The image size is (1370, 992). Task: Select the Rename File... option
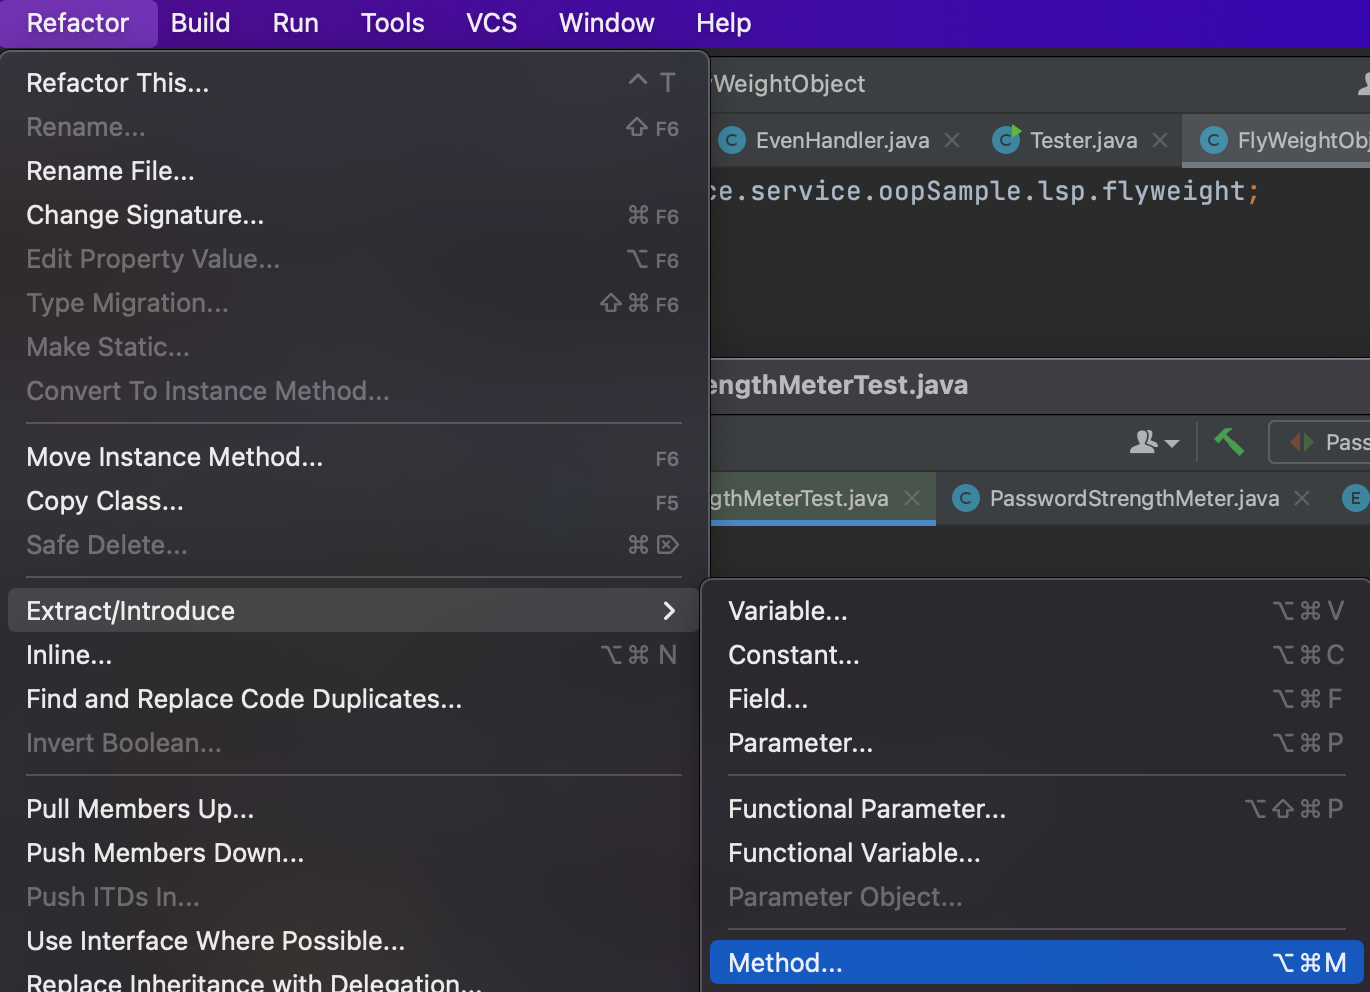(x=353, y=171)
